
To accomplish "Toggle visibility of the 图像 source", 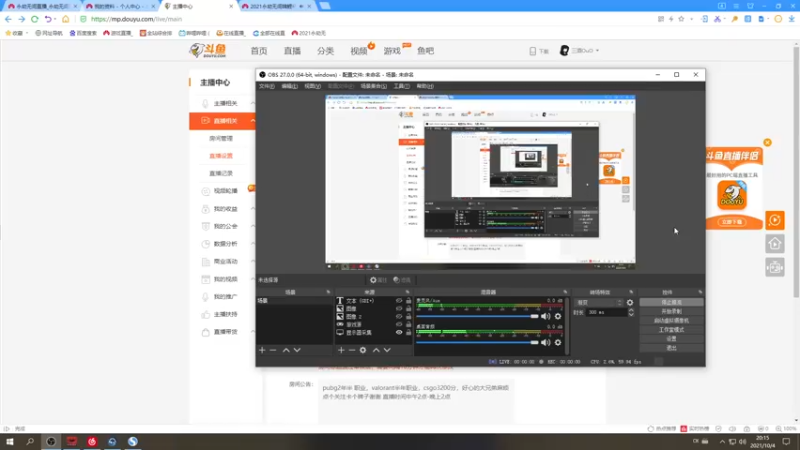I will [399, 309].
